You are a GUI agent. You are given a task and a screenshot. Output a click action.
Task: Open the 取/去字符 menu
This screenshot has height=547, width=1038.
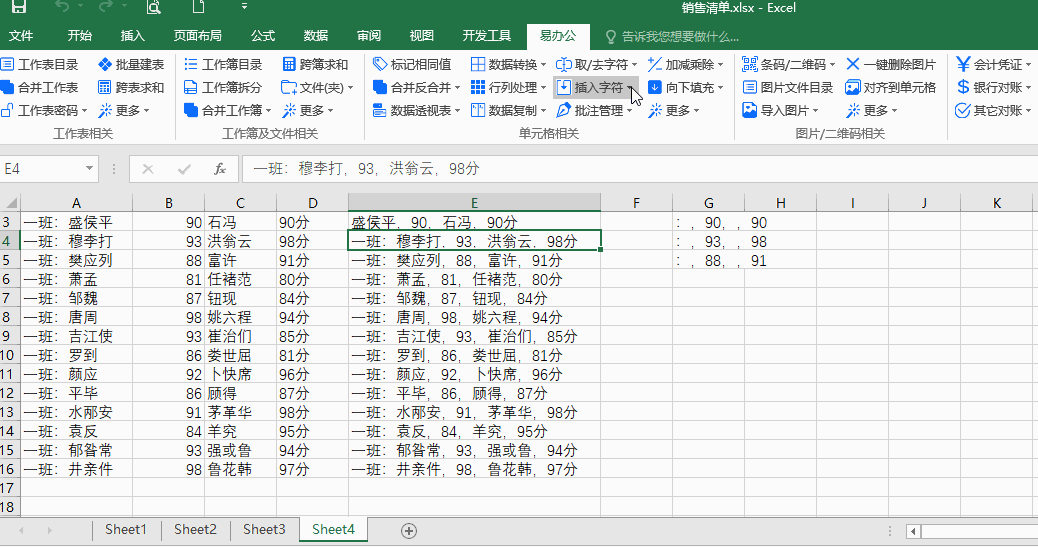[596, 64]
